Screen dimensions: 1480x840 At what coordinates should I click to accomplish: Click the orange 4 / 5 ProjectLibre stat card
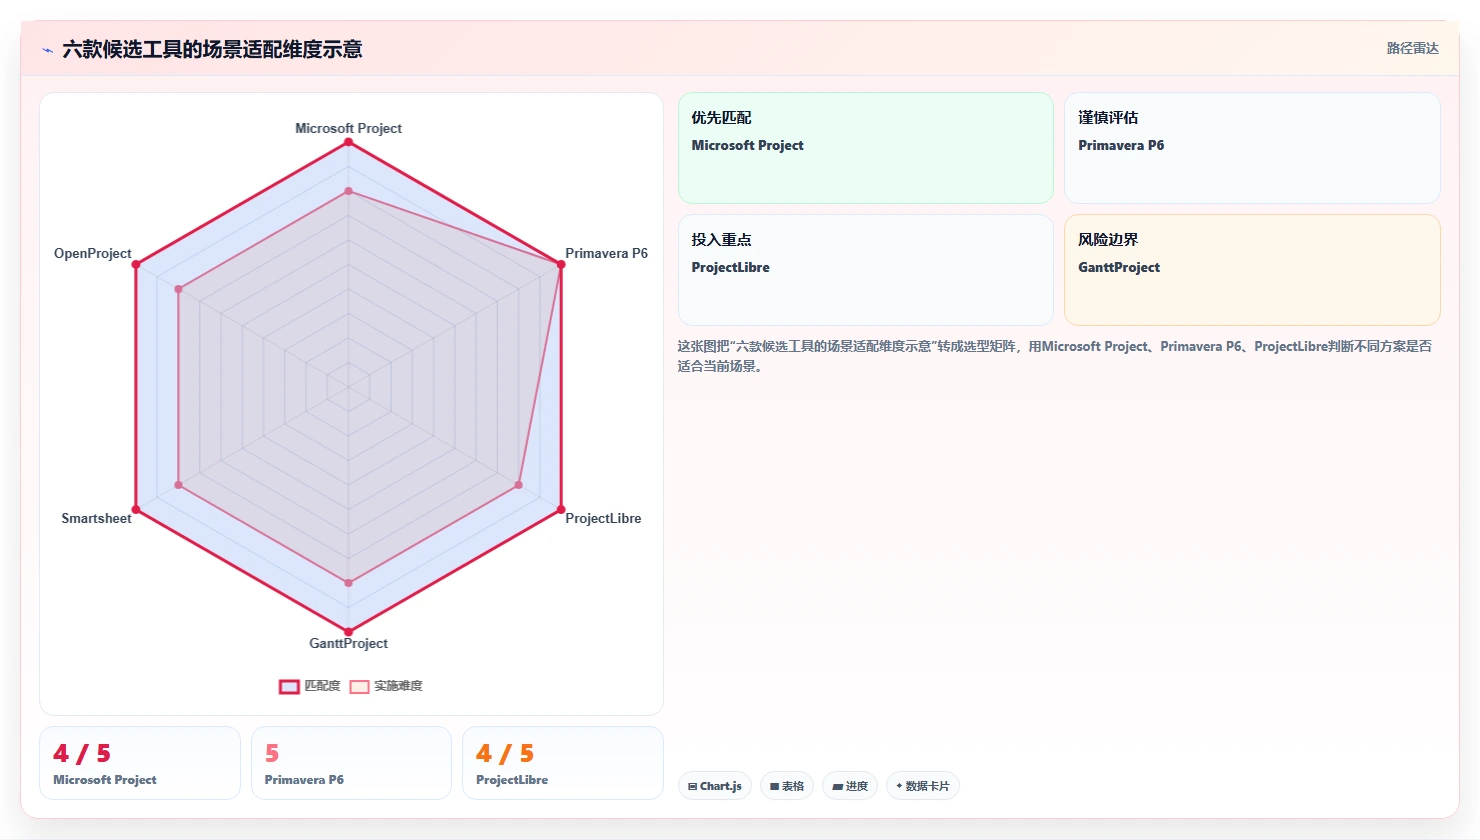(x=563, y=763)
